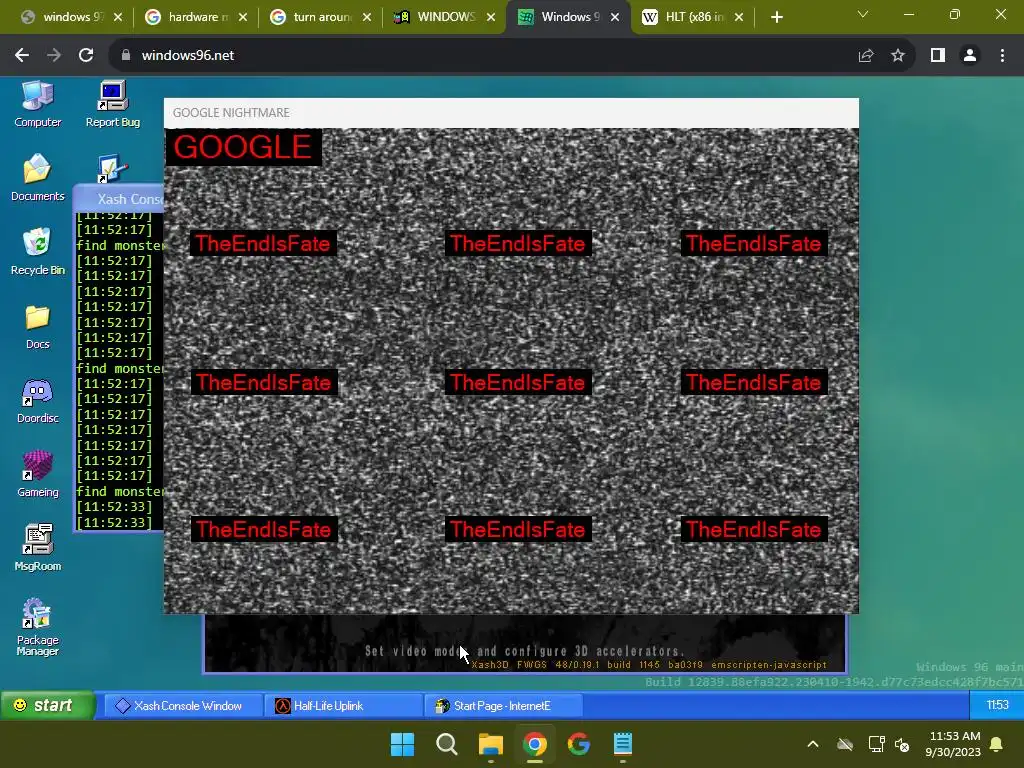Close the 'turn around' tab

coord(367,17)
